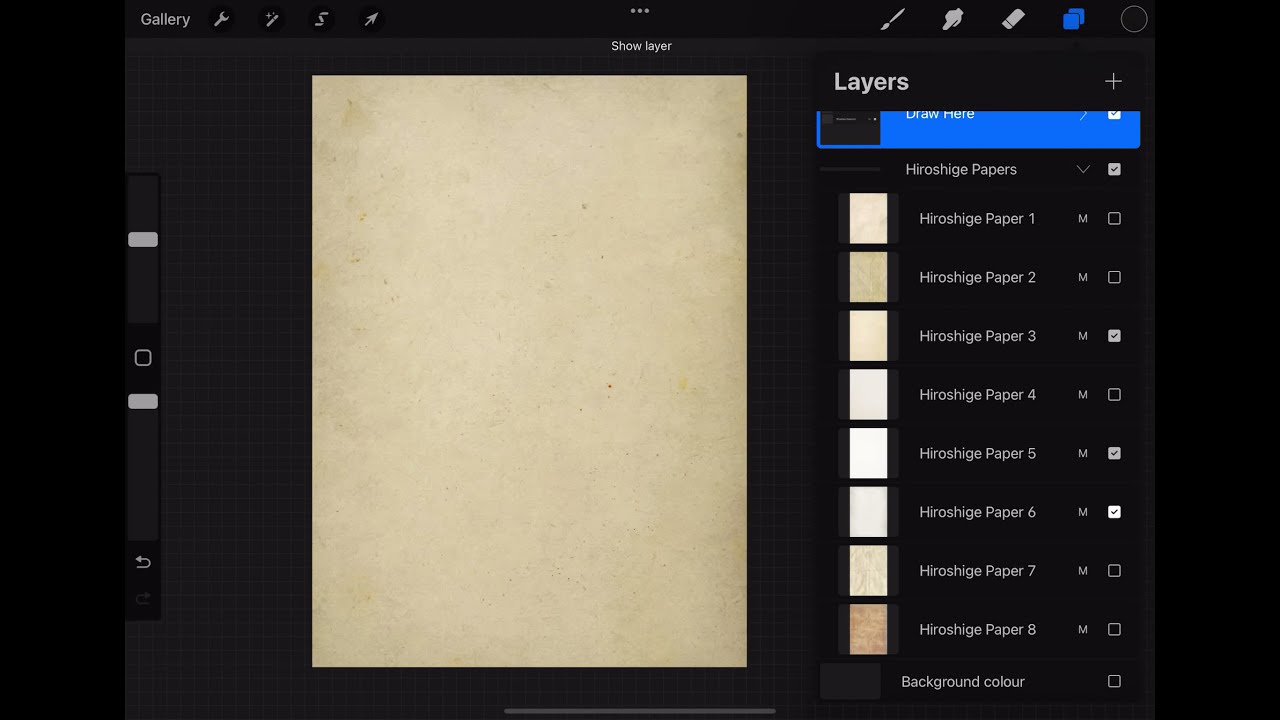
Task: Open the Actions wrench menu
Action: pyautogui.click(x=222, y=19)
